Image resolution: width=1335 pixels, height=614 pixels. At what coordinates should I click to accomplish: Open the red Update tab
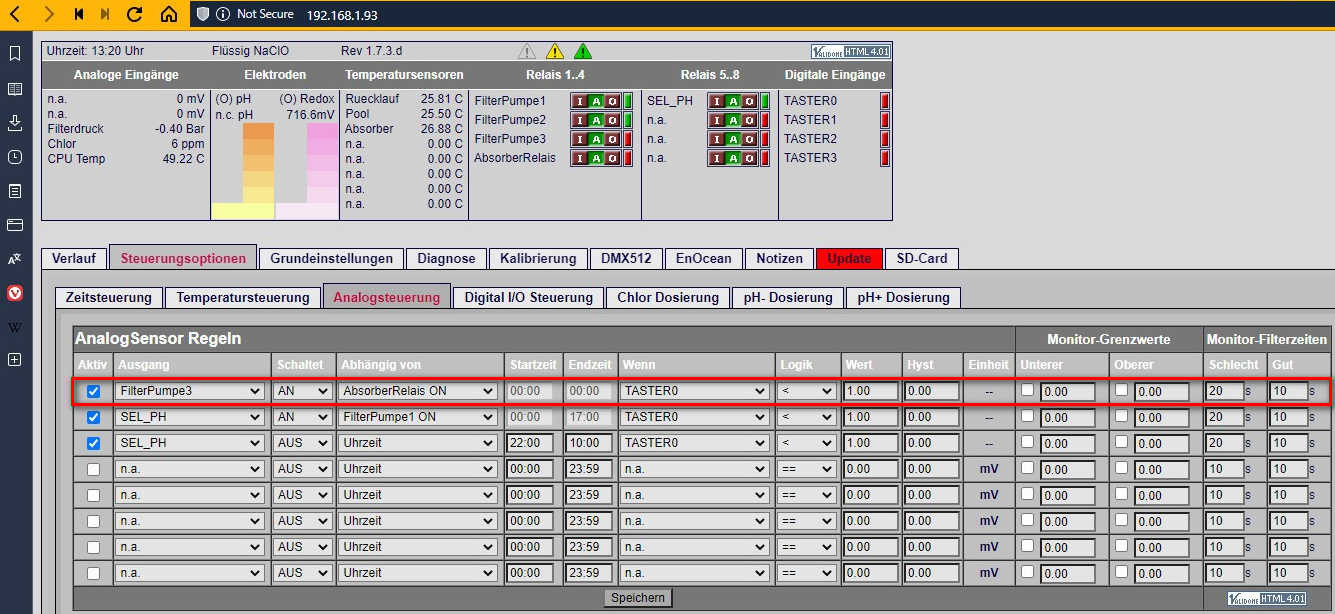[x=849, y=258]
